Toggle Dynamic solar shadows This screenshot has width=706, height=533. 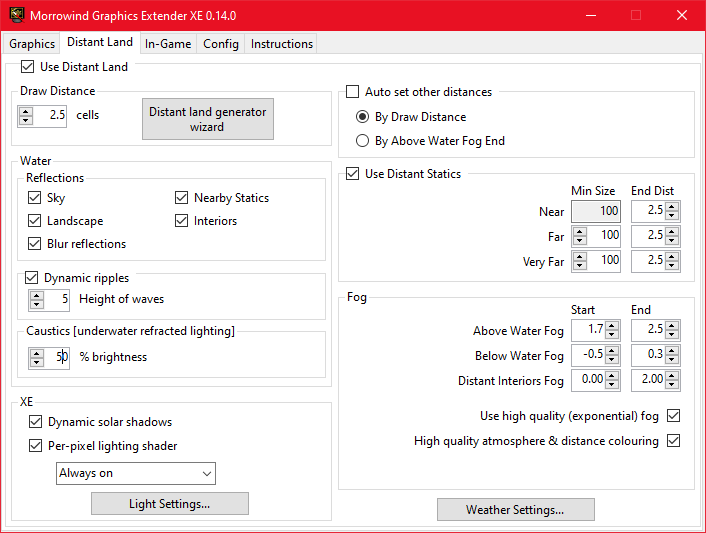tap(35, 422)
